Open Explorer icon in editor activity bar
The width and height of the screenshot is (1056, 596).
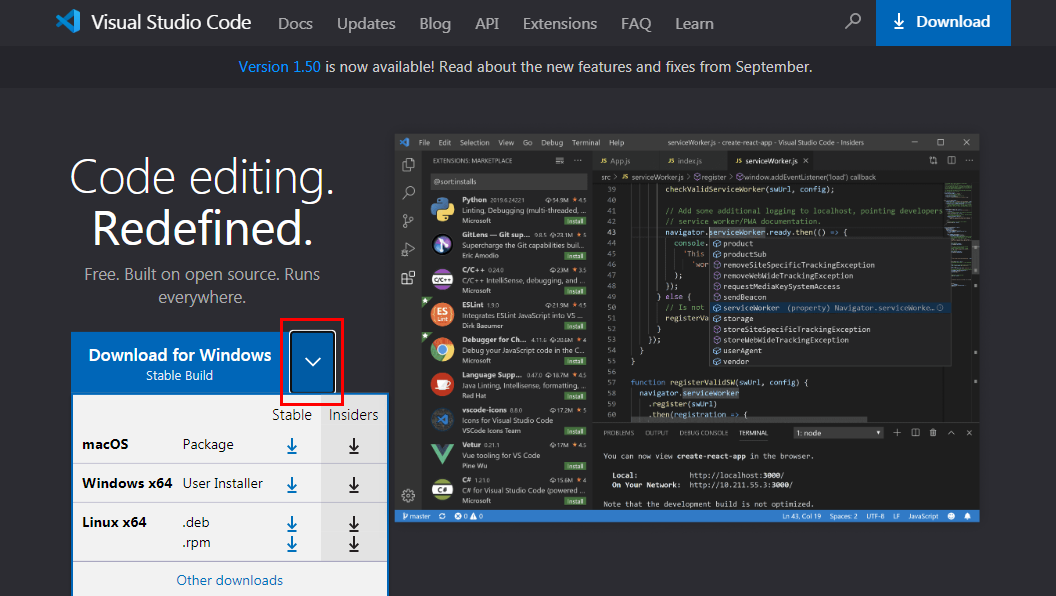408,164
